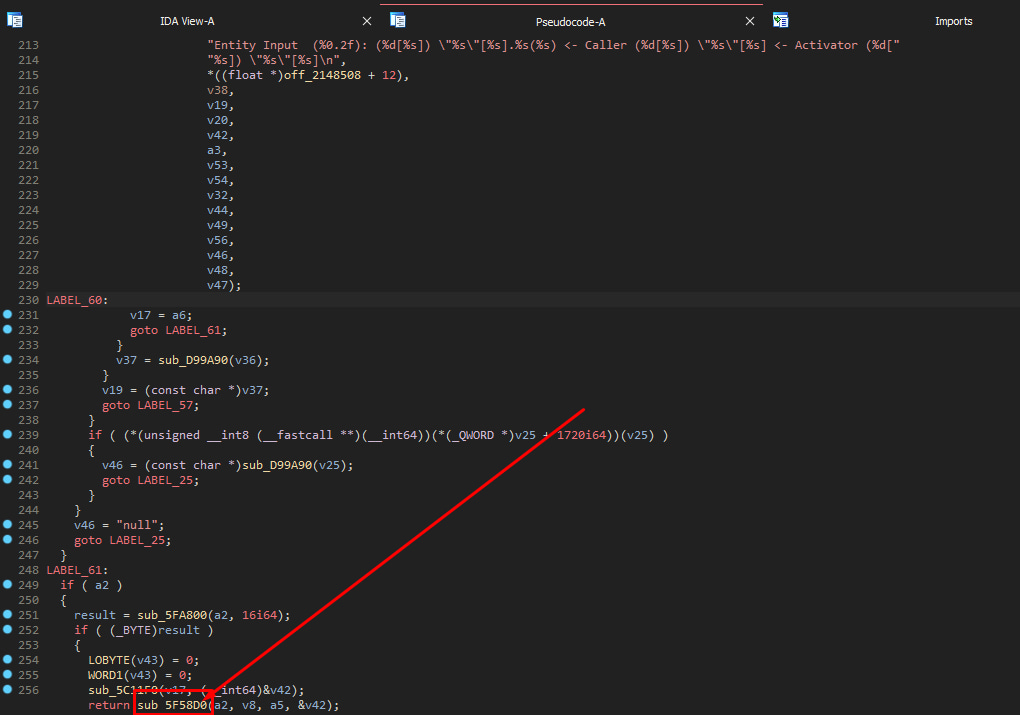Toggle breakpoint dot on line 231
Image resolution: width=1020 pixels, height=715 pixels.
point(8,314)
